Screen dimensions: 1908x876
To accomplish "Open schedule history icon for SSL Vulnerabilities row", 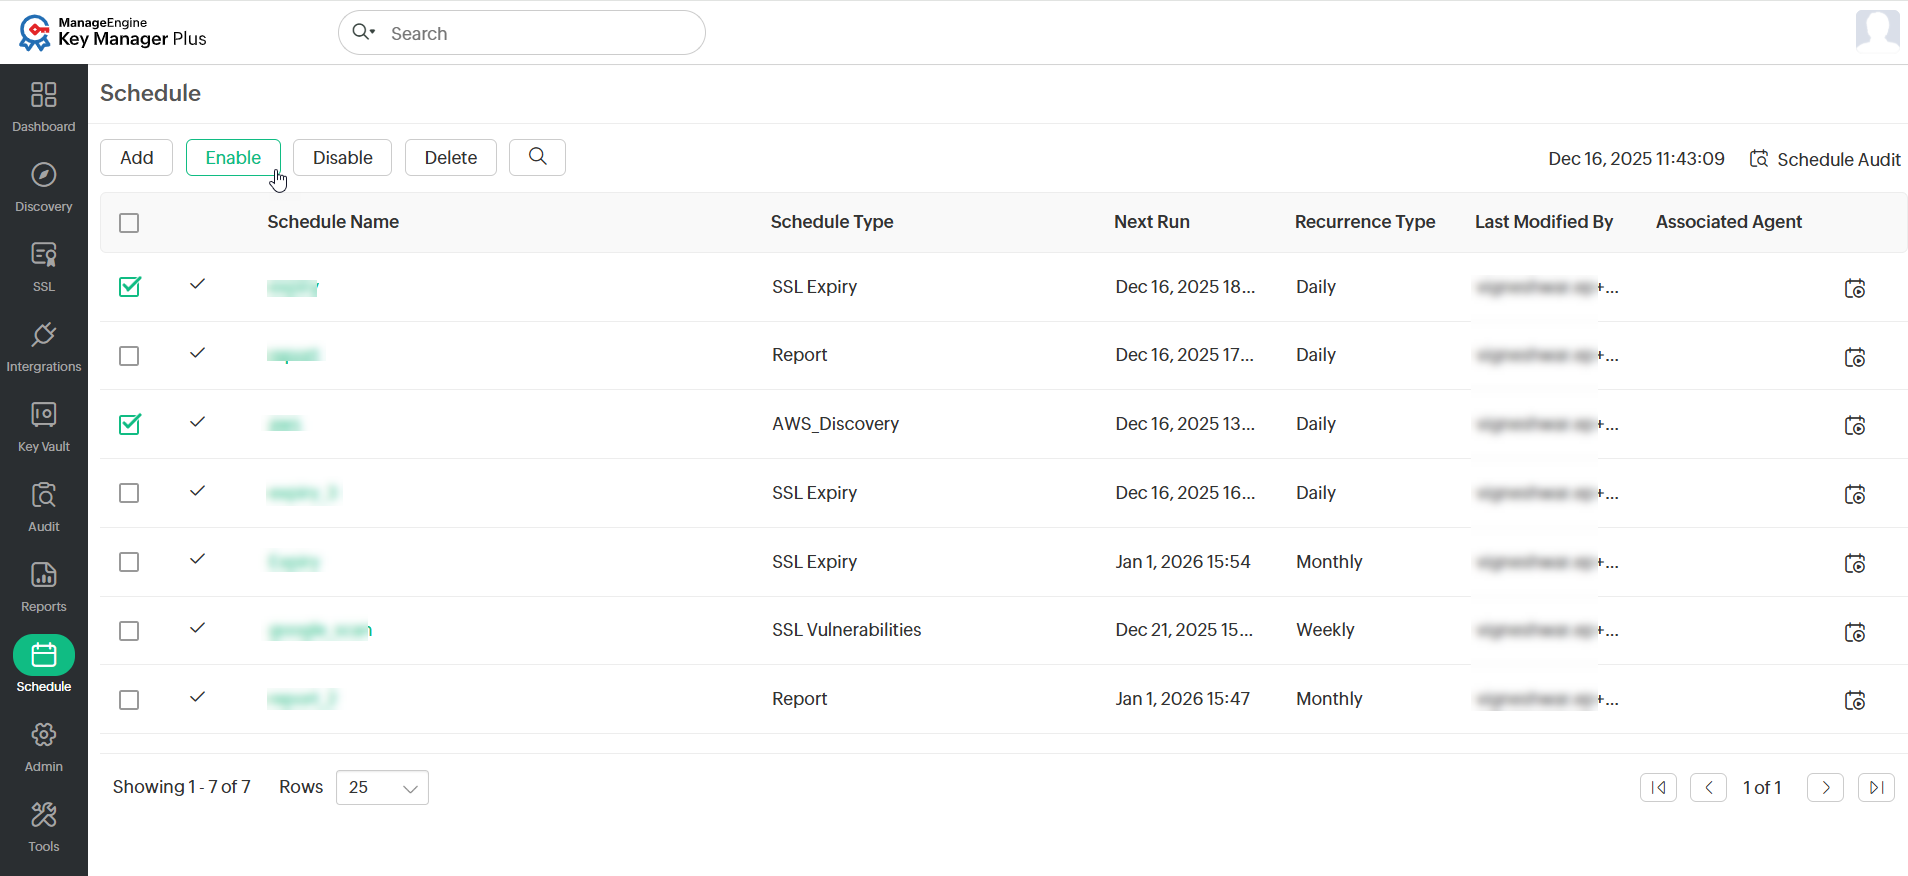I will click(1854, 632).
